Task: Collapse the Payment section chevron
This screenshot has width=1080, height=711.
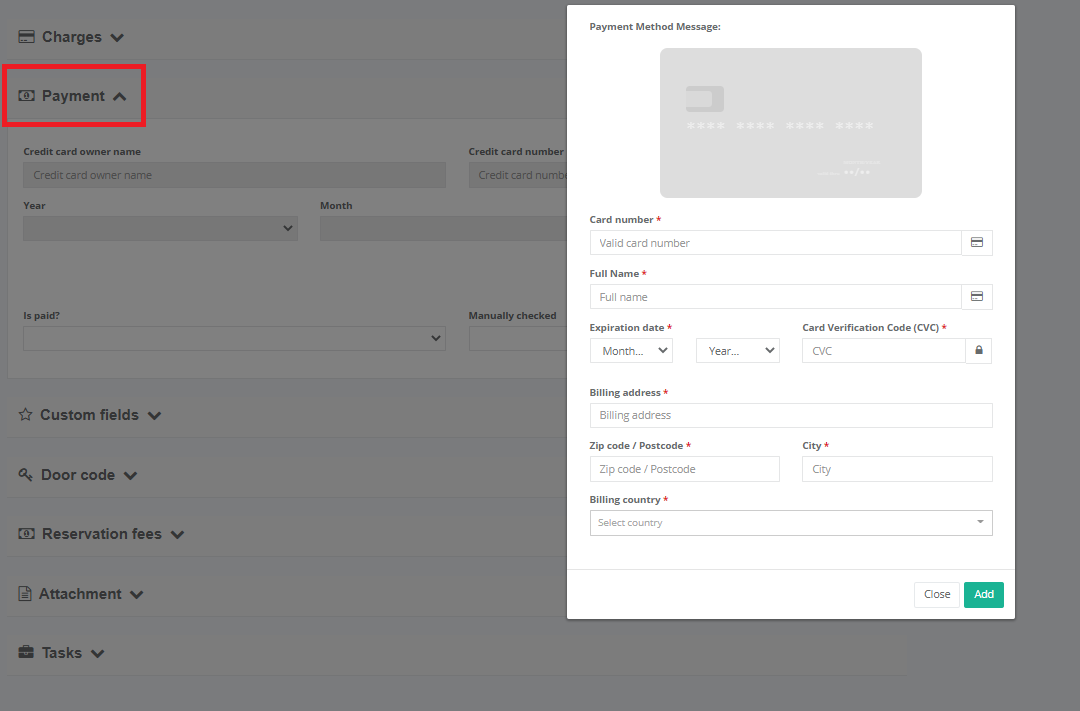Action: point(120,96)
